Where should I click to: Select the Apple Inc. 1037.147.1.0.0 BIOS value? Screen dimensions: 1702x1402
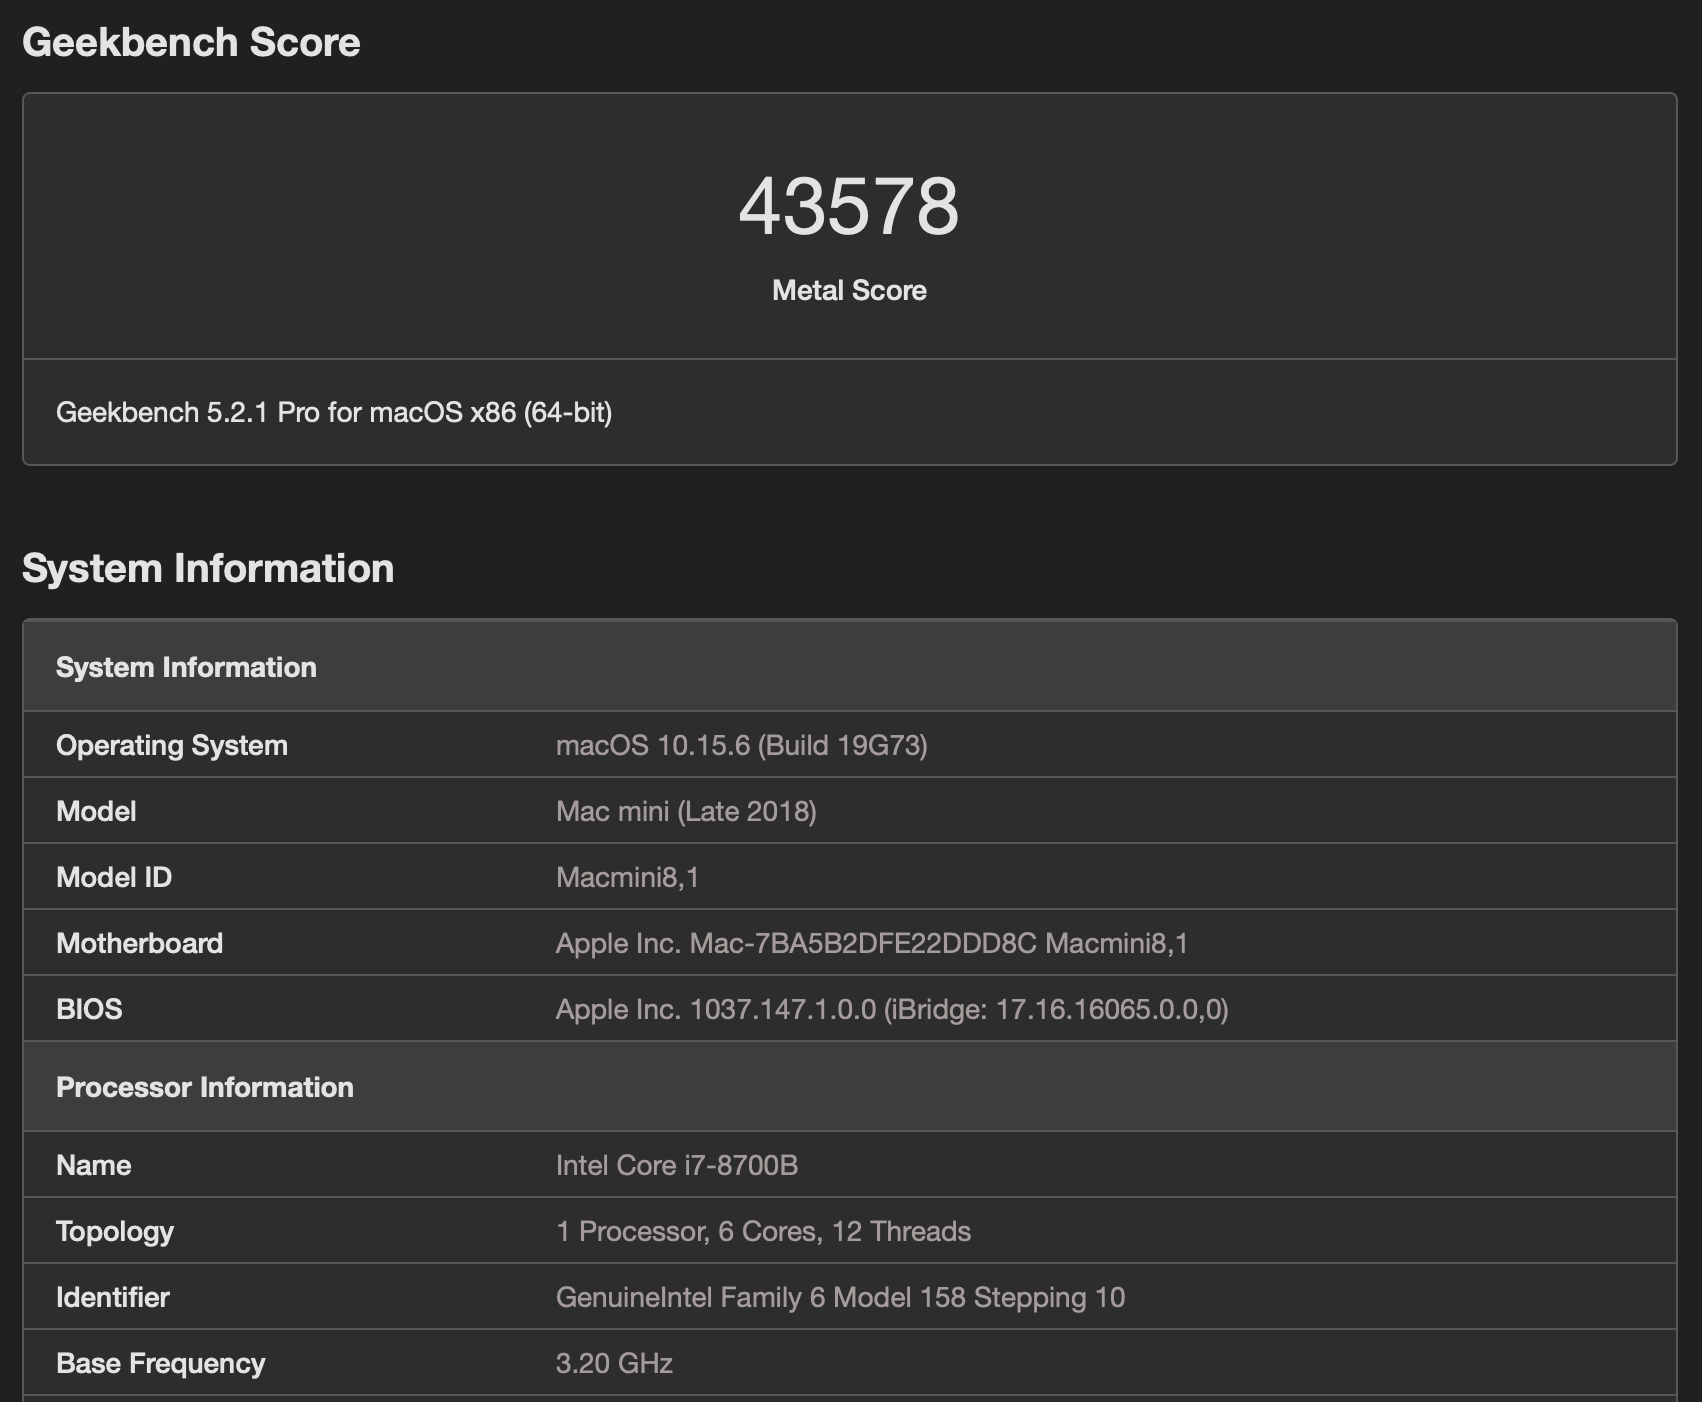(x=892, y=1009)
